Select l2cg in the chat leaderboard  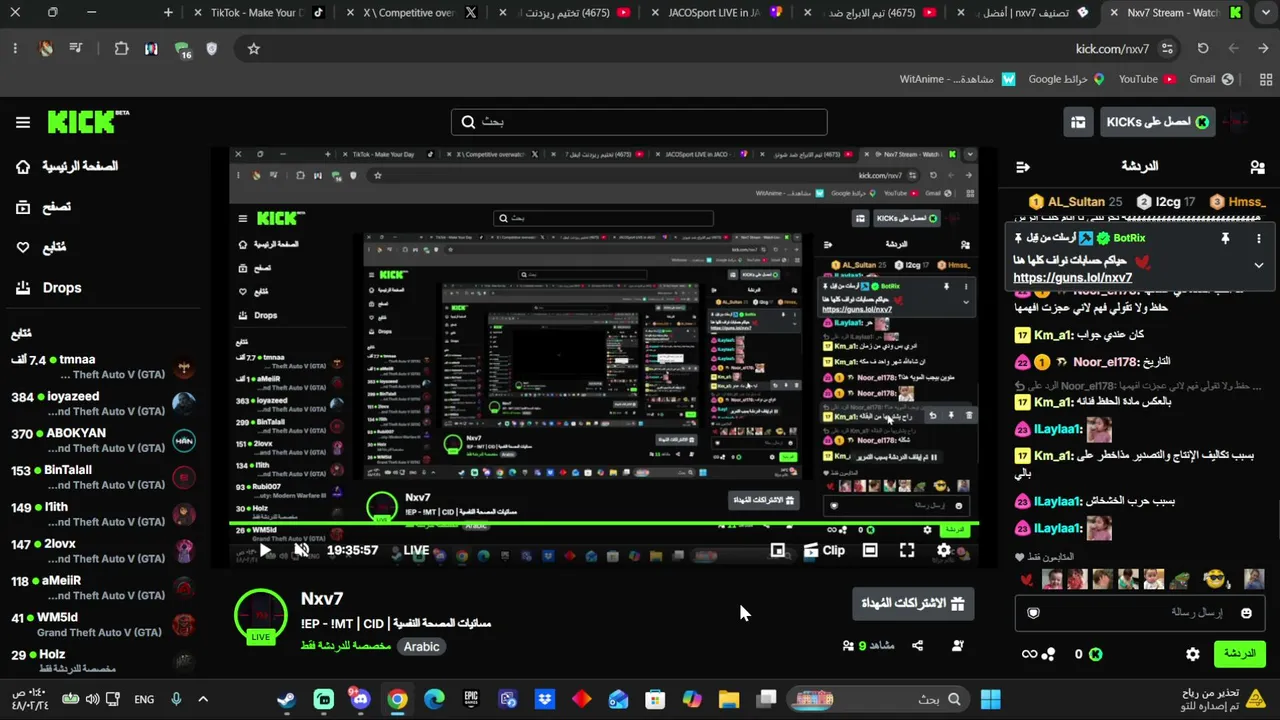click(x=1166, y=202)
